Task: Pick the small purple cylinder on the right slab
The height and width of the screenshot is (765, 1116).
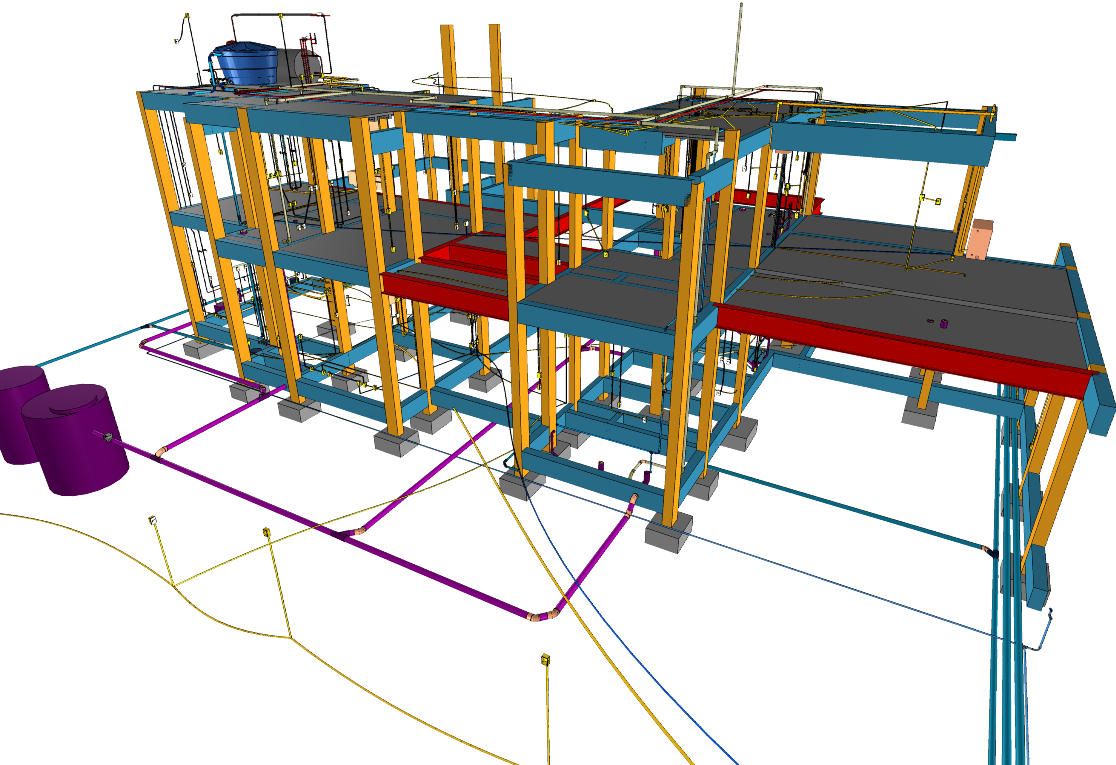Action: pos(944,324)
